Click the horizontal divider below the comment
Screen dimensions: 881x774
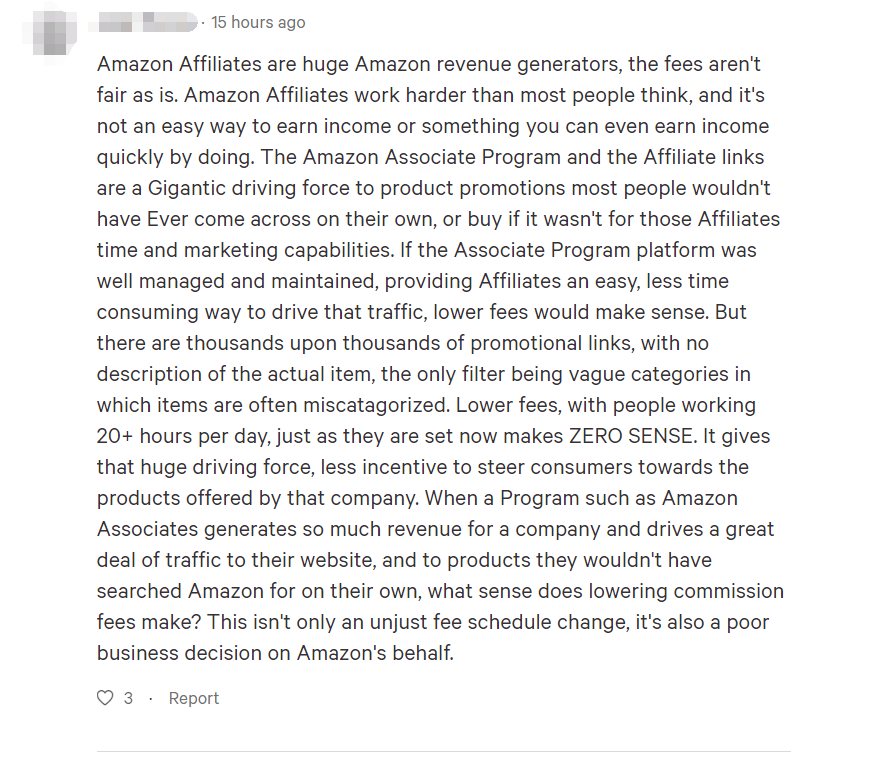click(x=443, y=751)
